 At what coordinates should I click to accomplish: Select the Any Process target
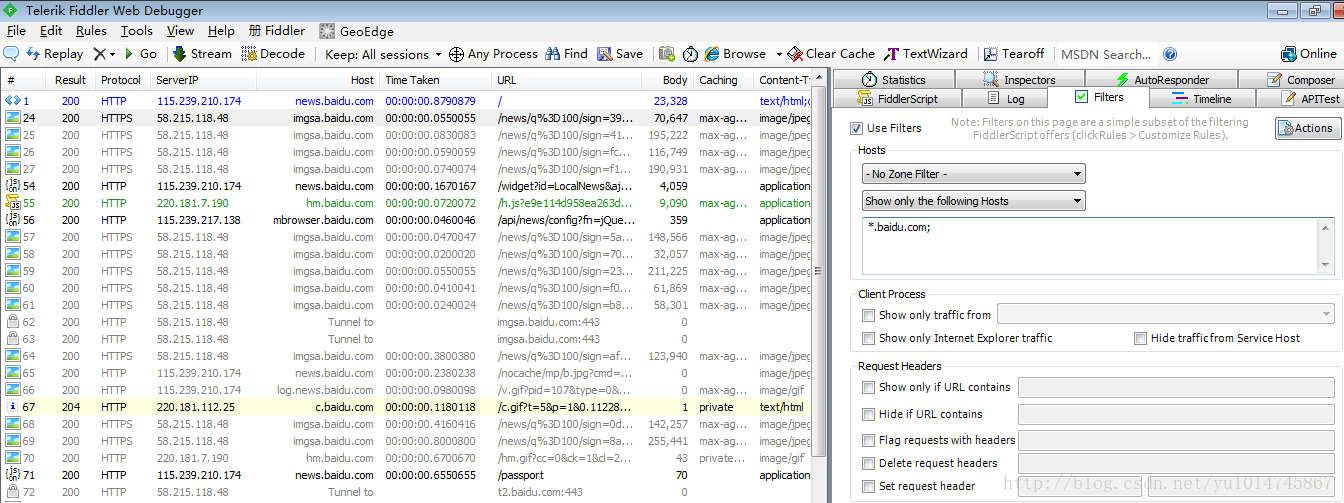(493, 54)
